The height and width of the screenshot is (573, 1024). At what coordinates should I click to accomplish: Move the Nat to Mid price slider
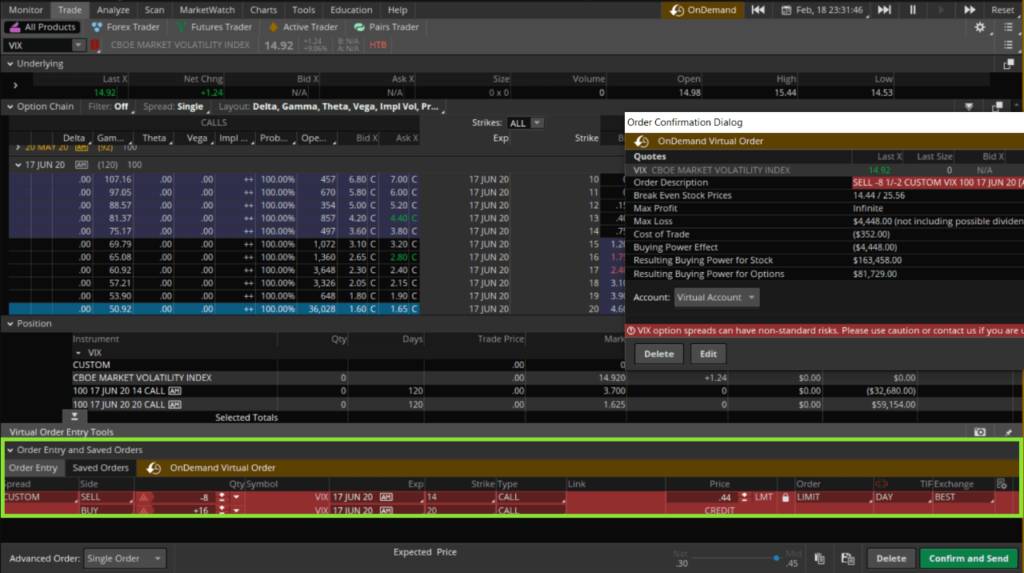click(776, 558)
